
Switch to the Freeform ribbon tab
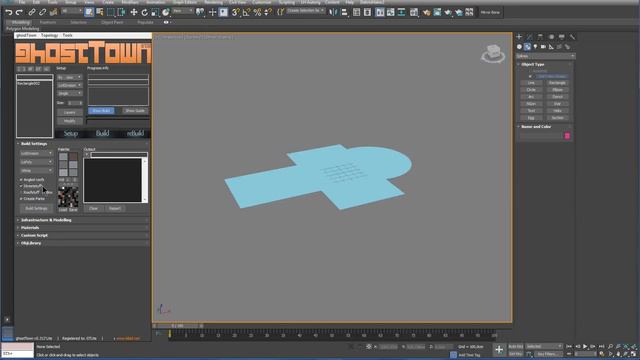(x=48, y=22)
